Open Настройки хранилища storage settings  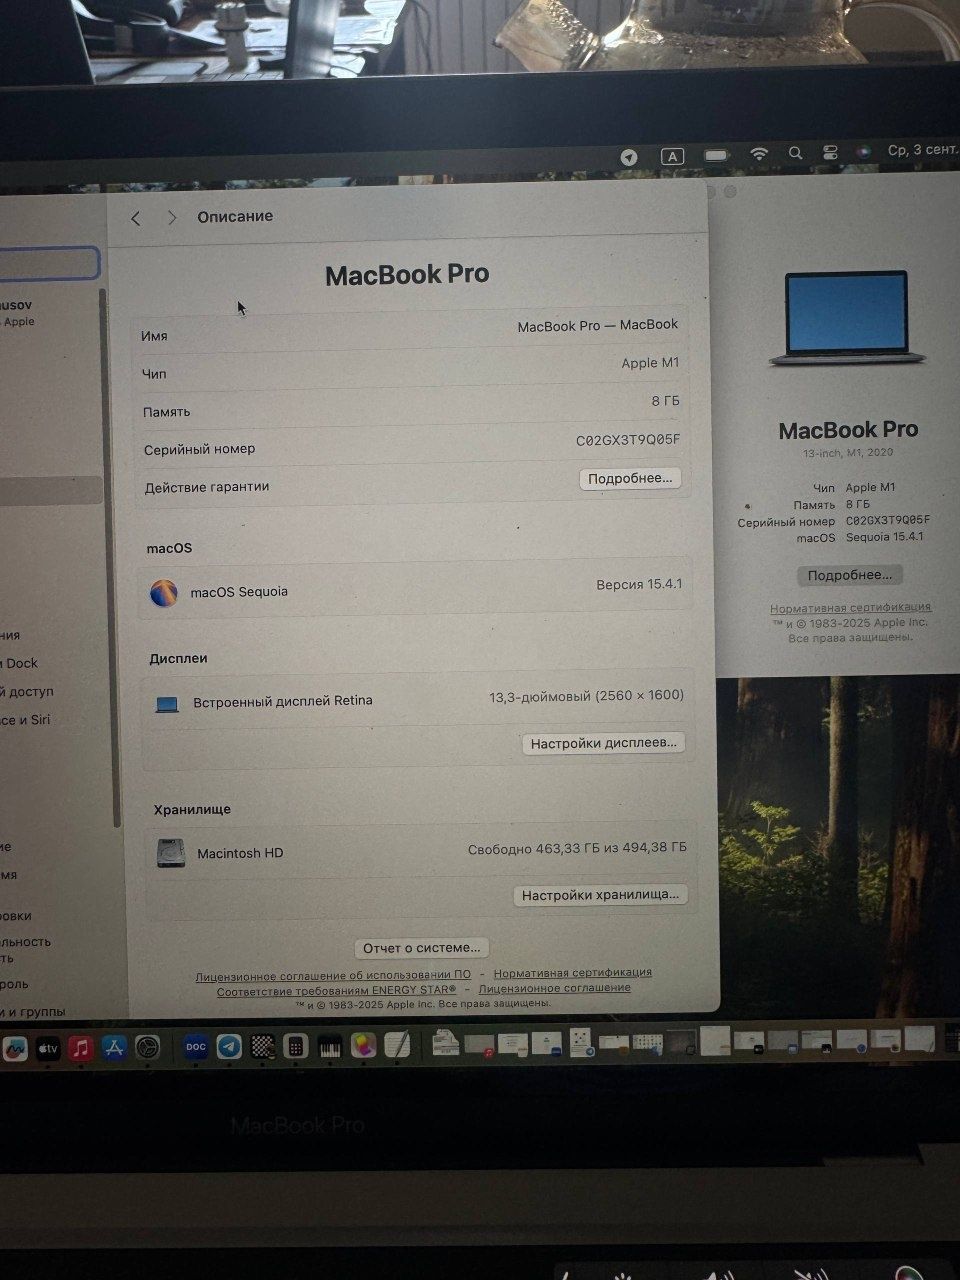[600, 895]
